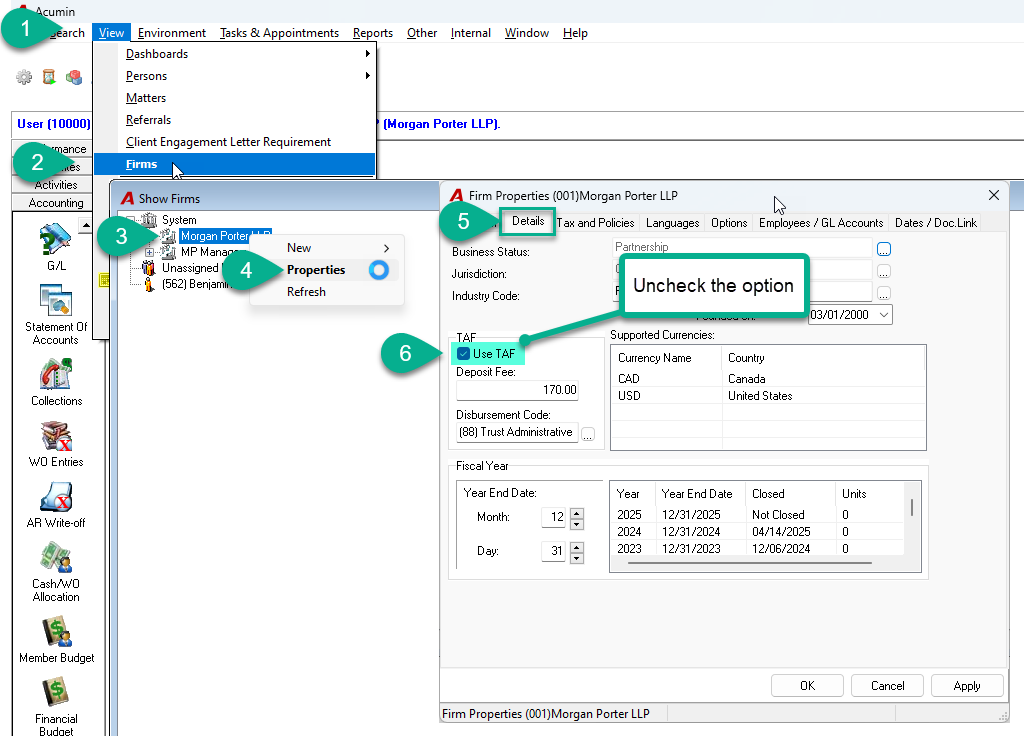Expand the MP Manag… tree node
The width and height of the screenshot is (1024, 736).
click(x=150, y=252)
